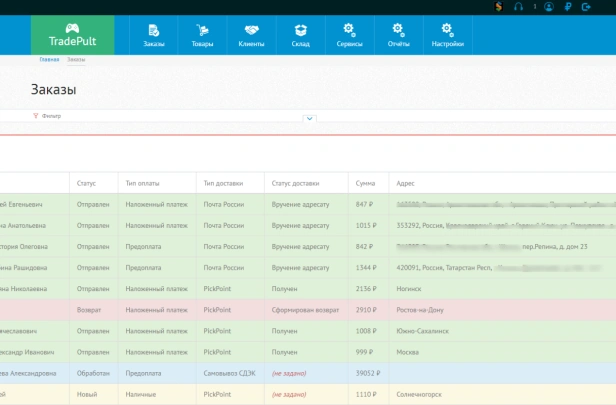Open the user profile icon
The width and height of the screenshot is (616, 405).
(549, 7)
